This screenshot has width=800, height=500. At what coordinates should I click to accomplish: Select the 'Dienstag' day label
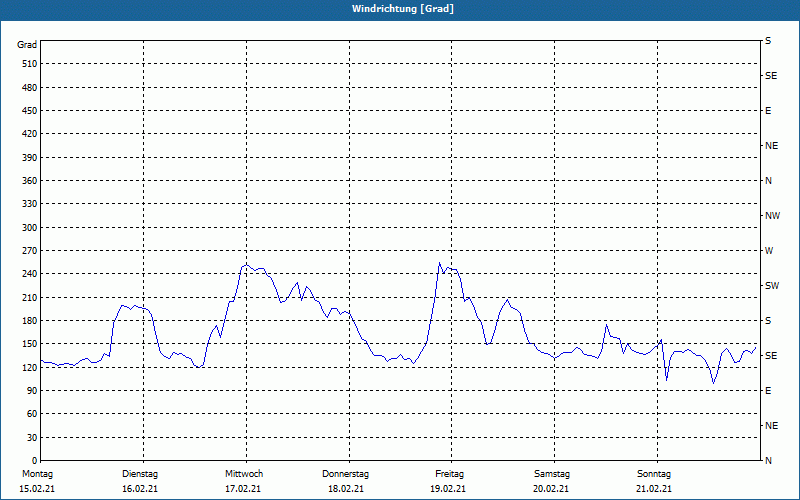tap(140, 474)
